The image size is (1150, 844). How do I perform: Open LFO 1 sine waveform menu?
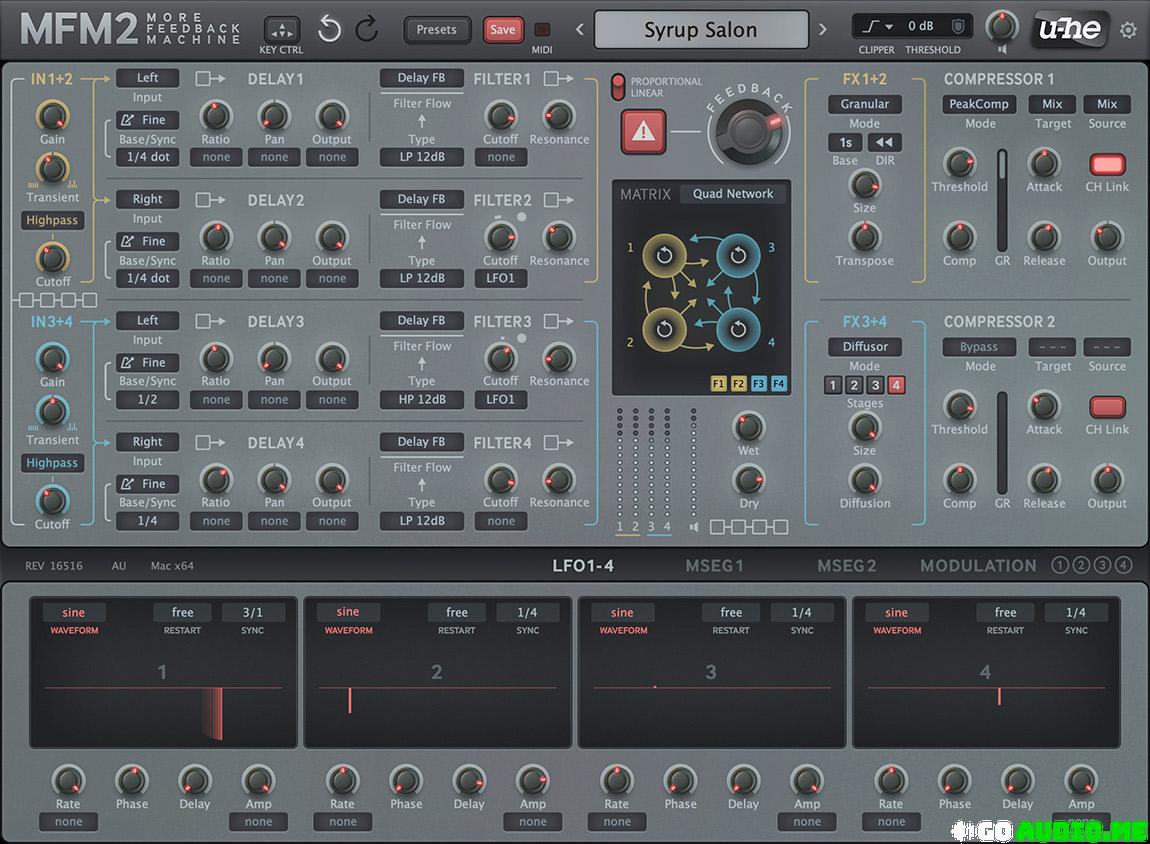[x=73, y=612]
